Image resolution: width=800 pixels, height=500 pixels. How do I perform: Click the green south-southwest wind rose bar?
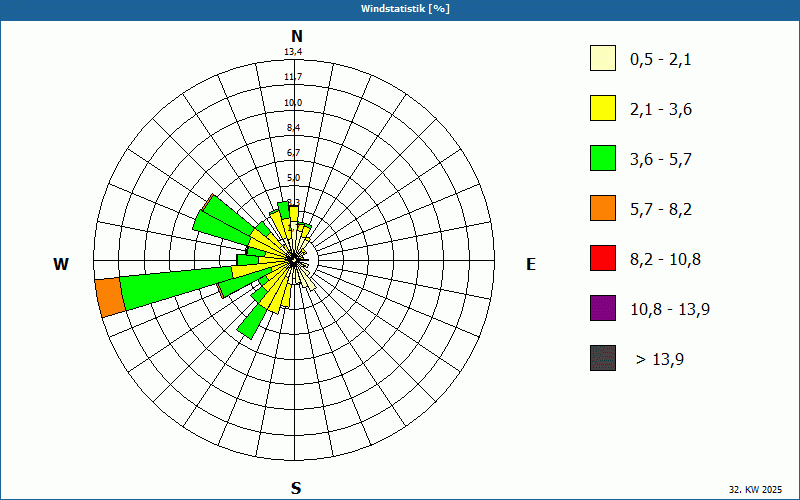tap(254, 320)
